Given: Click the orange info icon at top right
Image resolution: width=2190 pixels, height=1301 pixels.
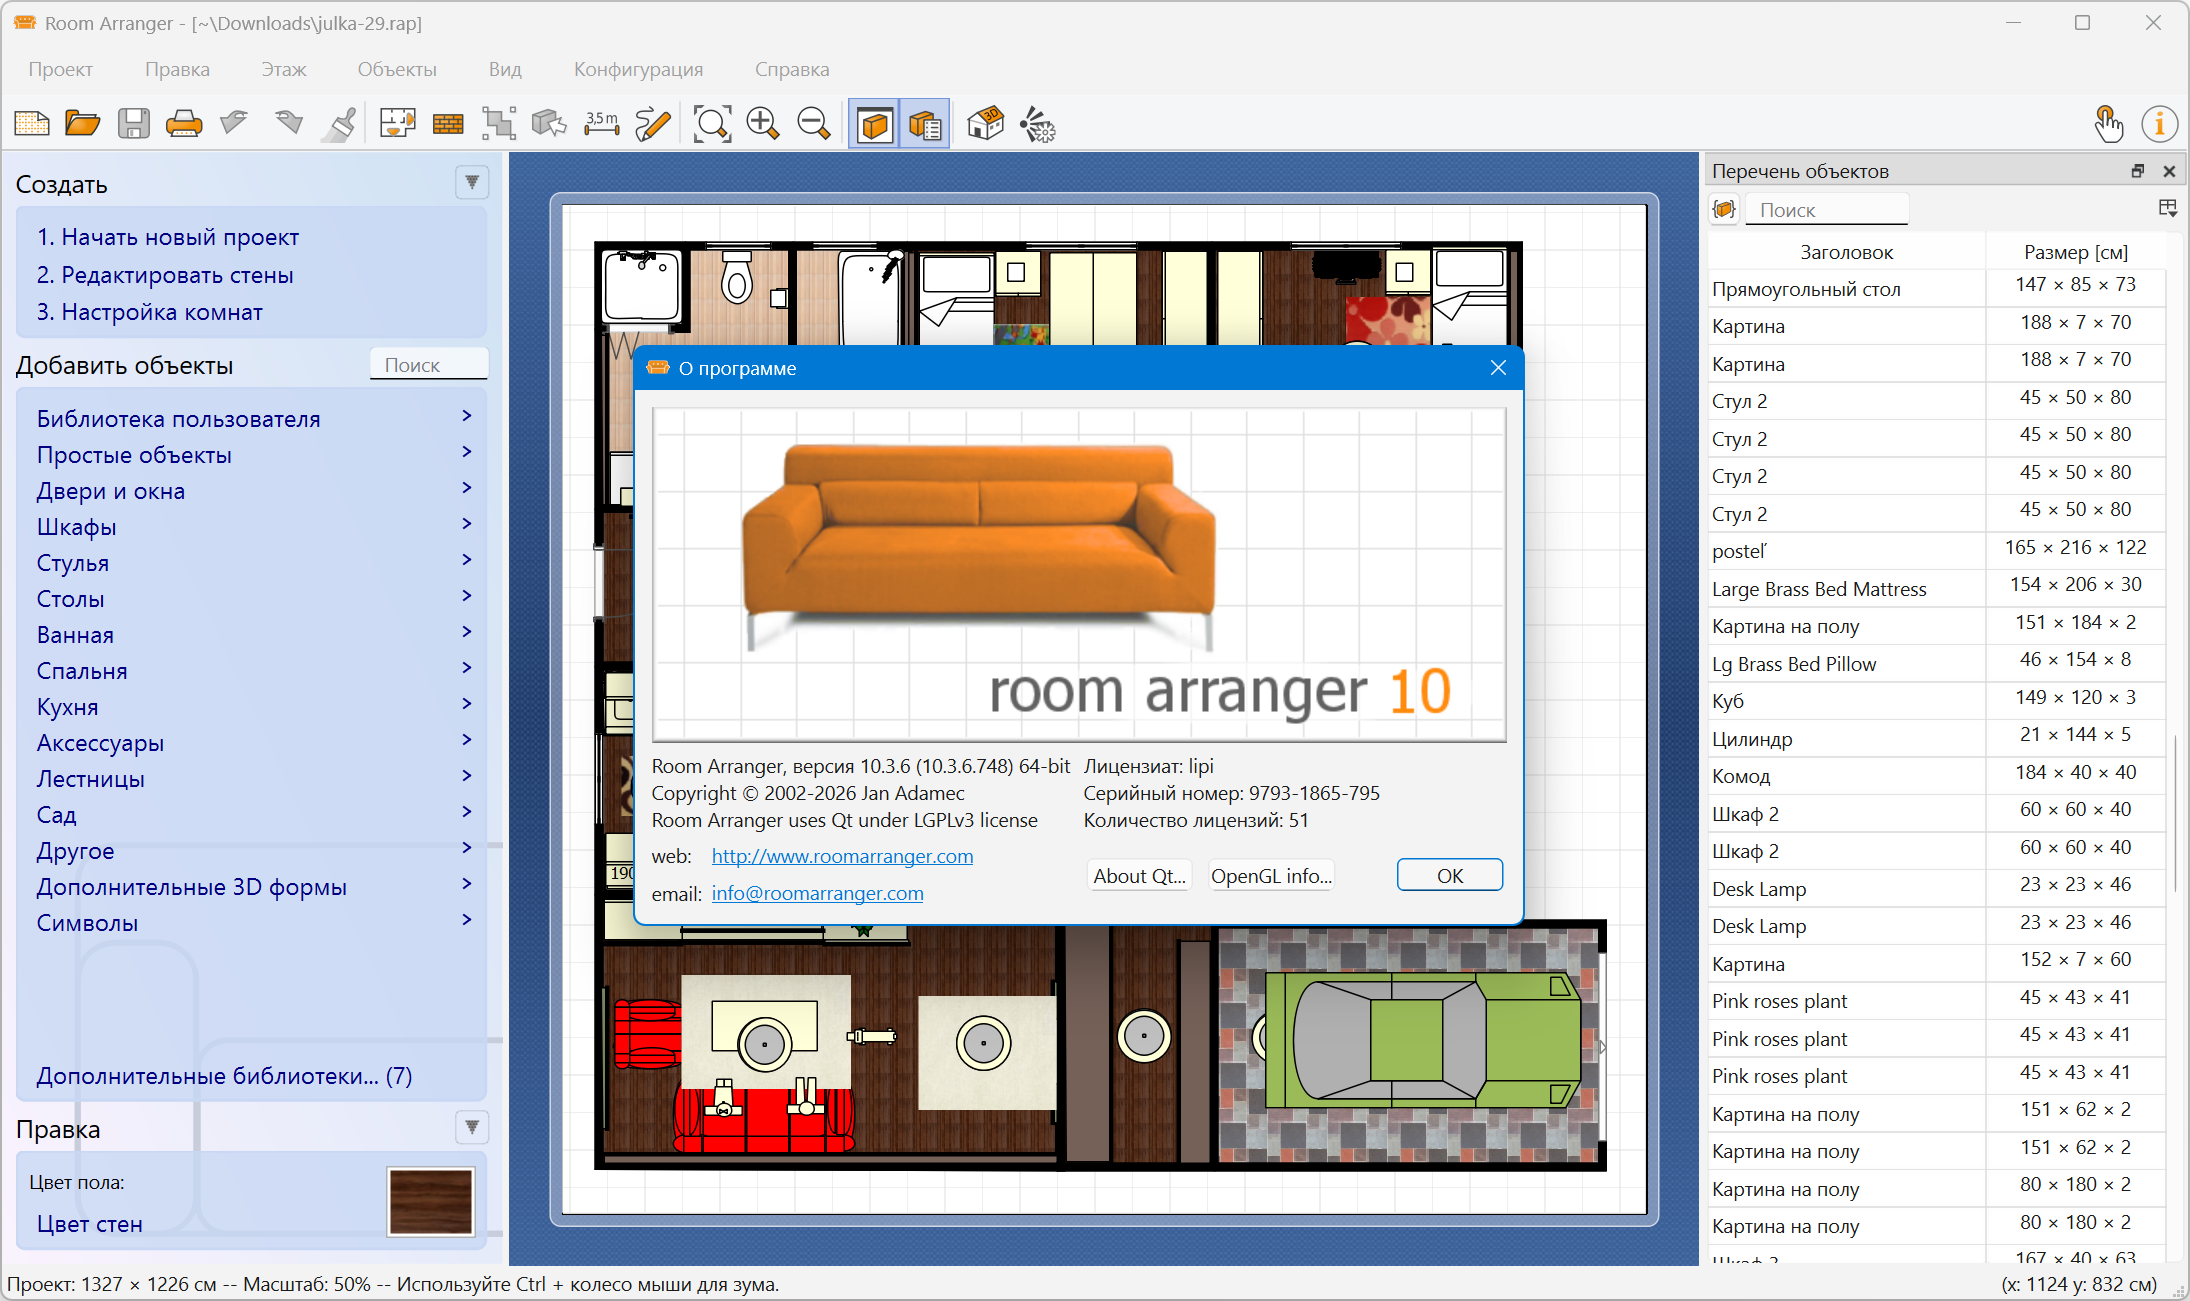Looking at the screenshot, I should [x=2159, y=124].
